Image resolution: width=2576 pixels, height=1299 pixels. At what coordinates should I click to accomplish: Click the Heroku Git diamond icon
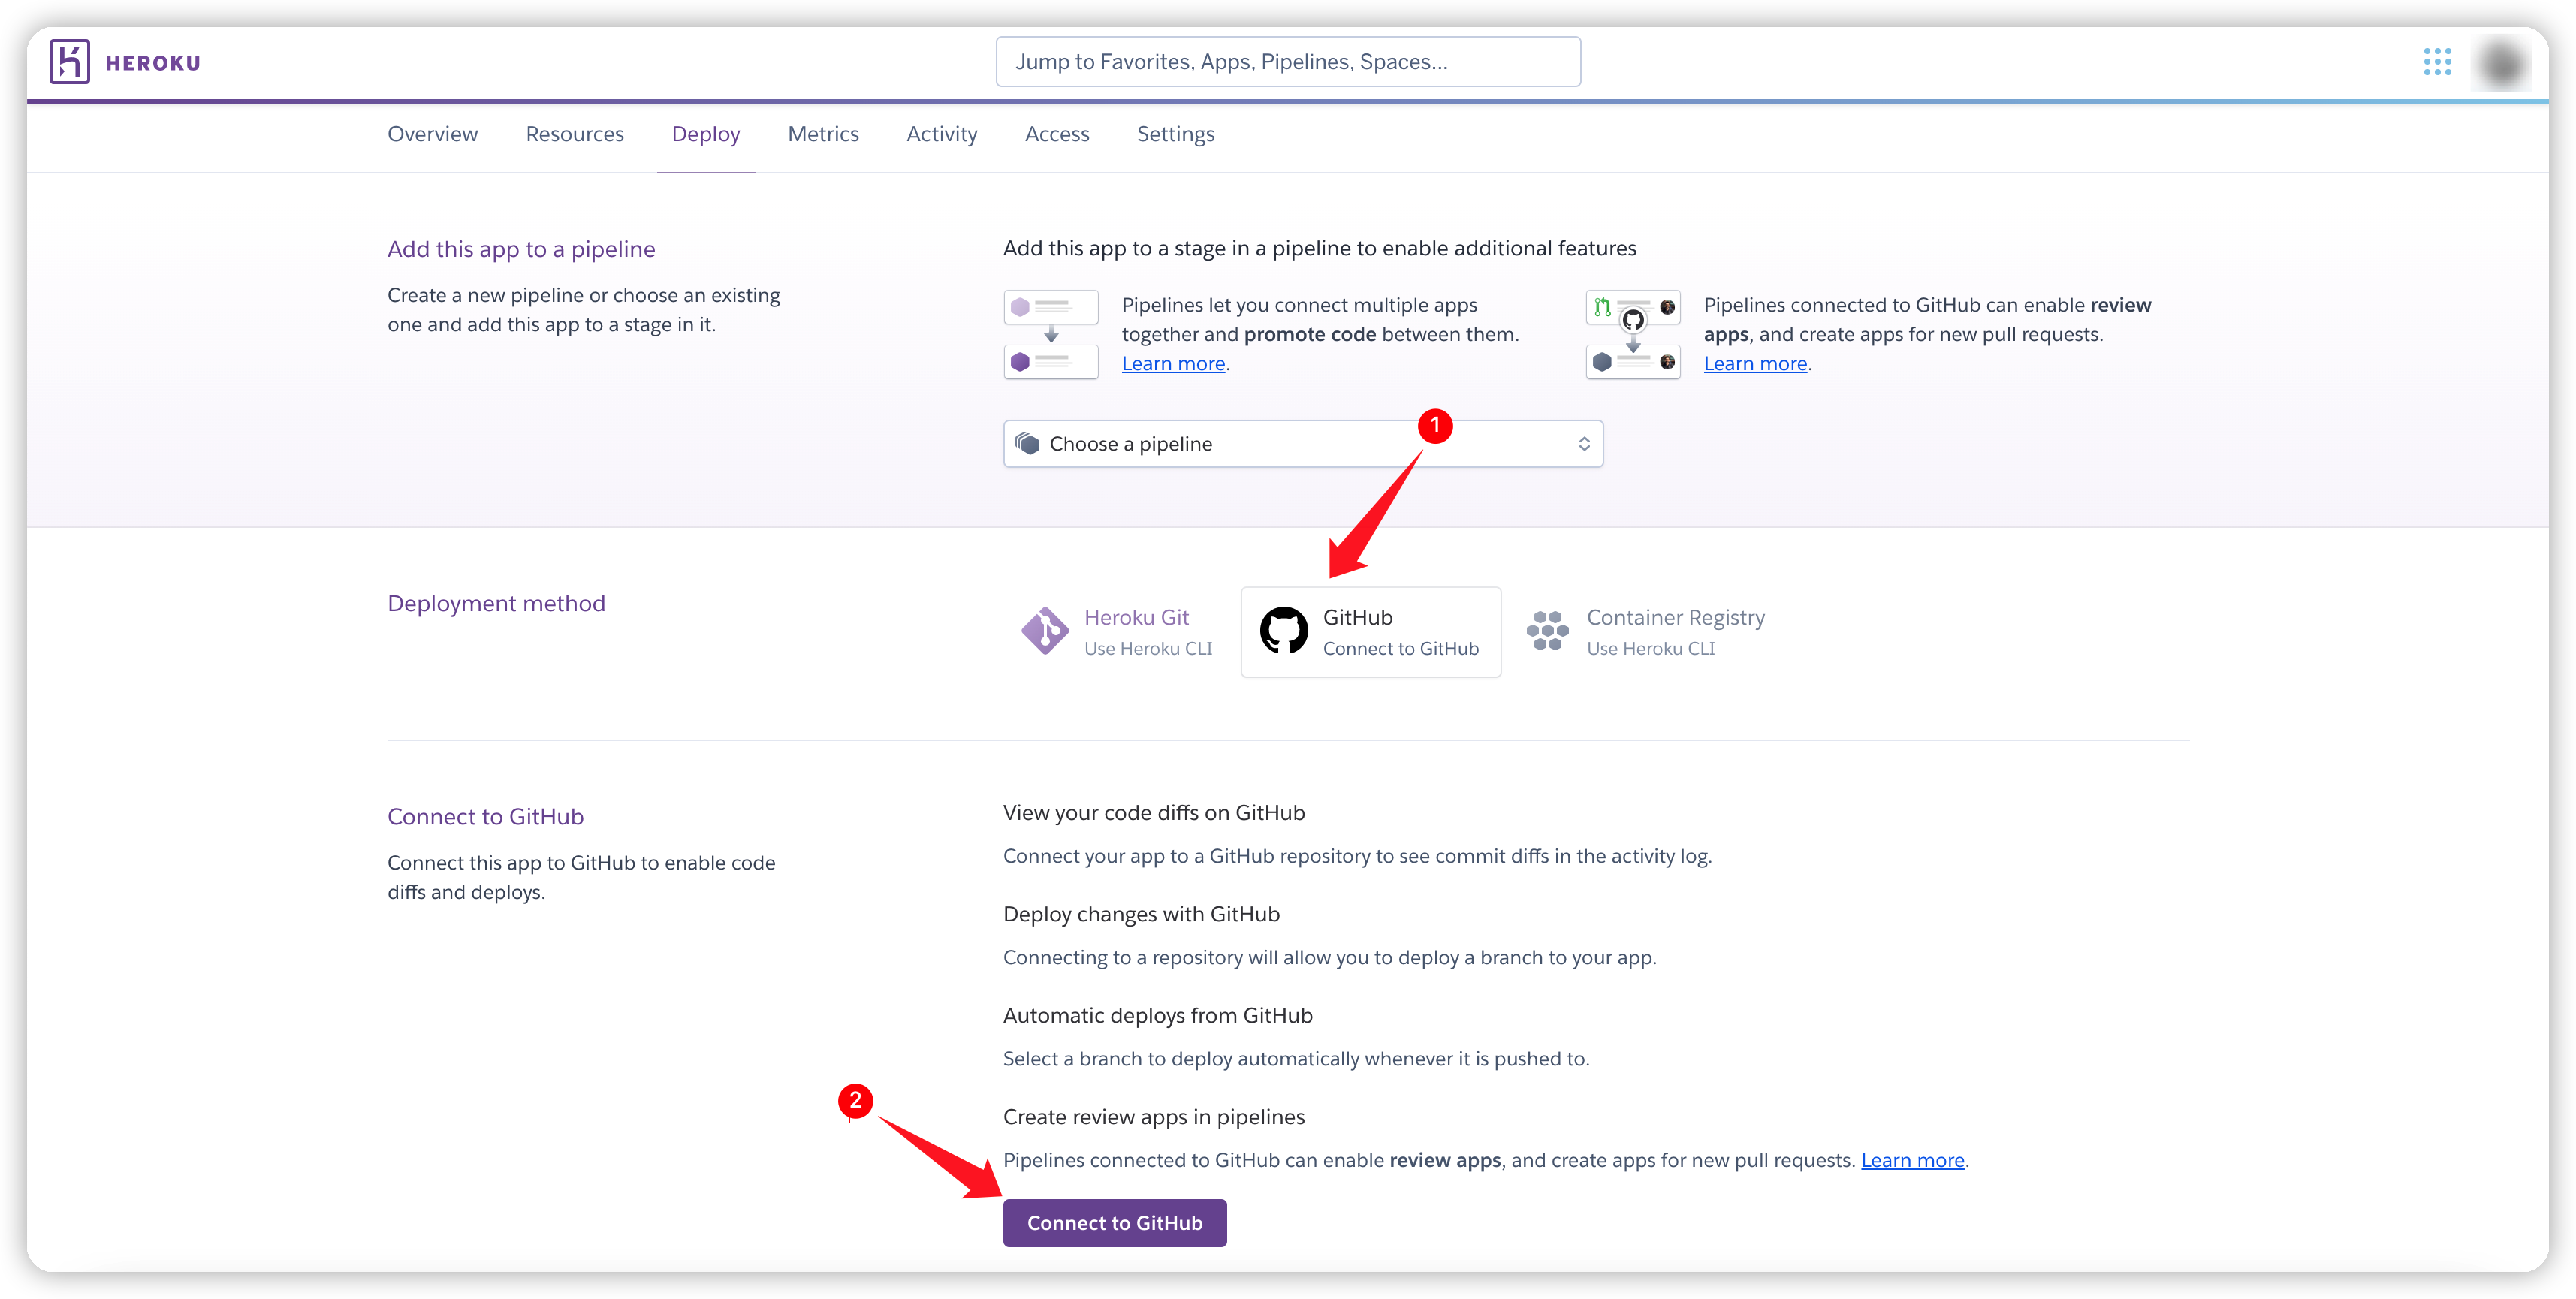pos(1045,631)
